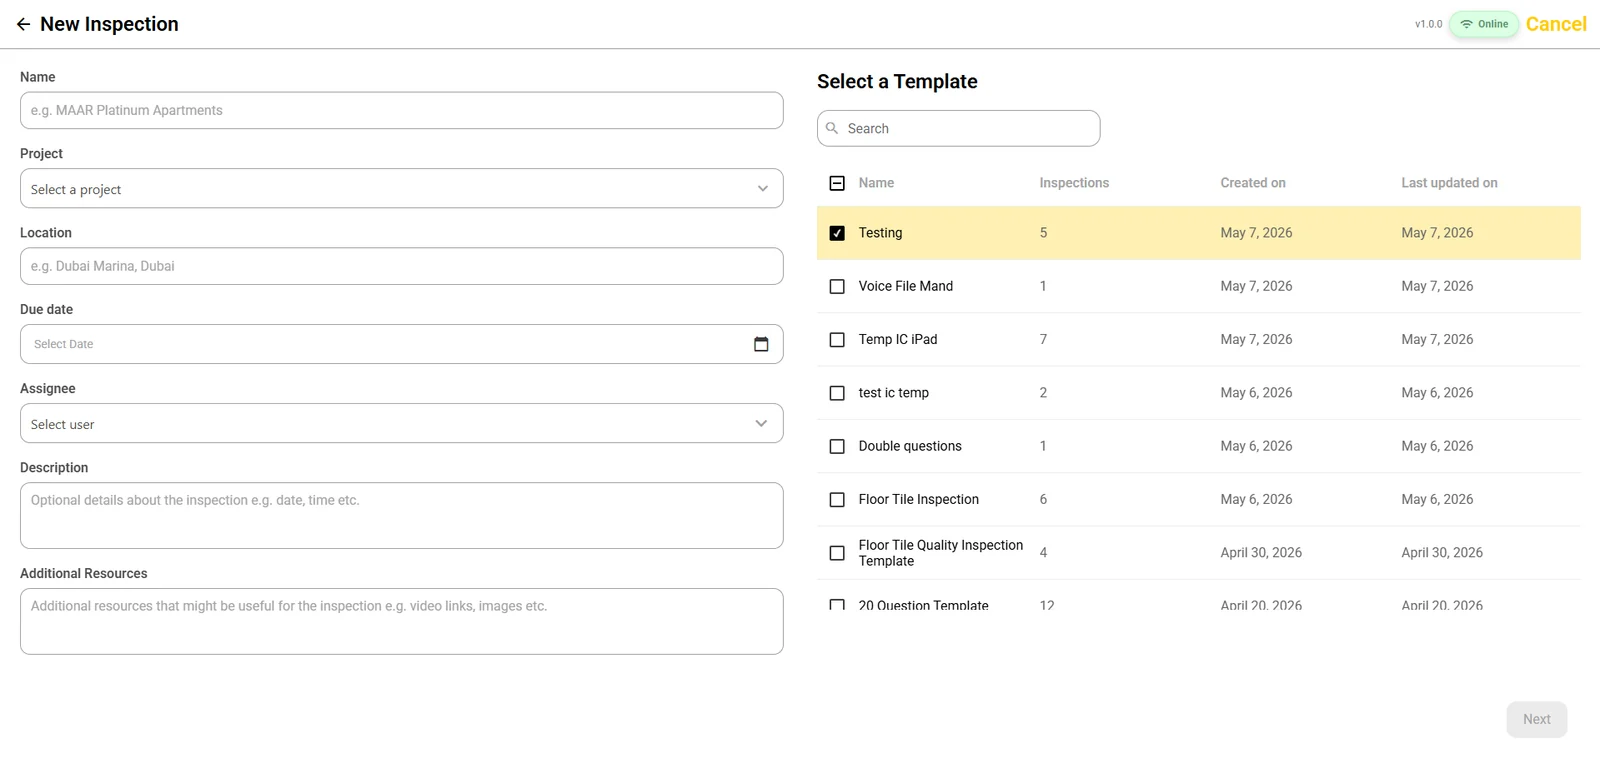Check the Voice File Mand checkbox
Image resolution: width=1600 pixels, height=758 pixels.
pos(837,286)
